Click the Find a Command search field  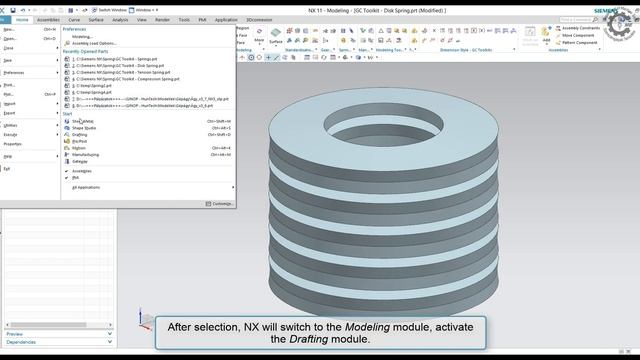coord(578,20)
